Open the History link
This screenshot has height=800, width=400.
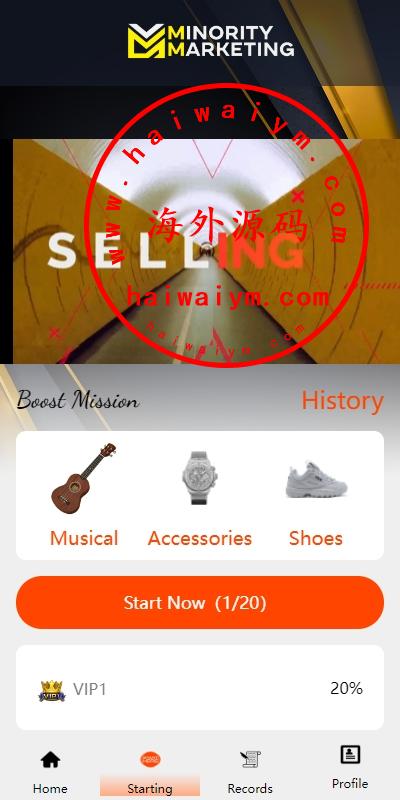pos(342,401)
